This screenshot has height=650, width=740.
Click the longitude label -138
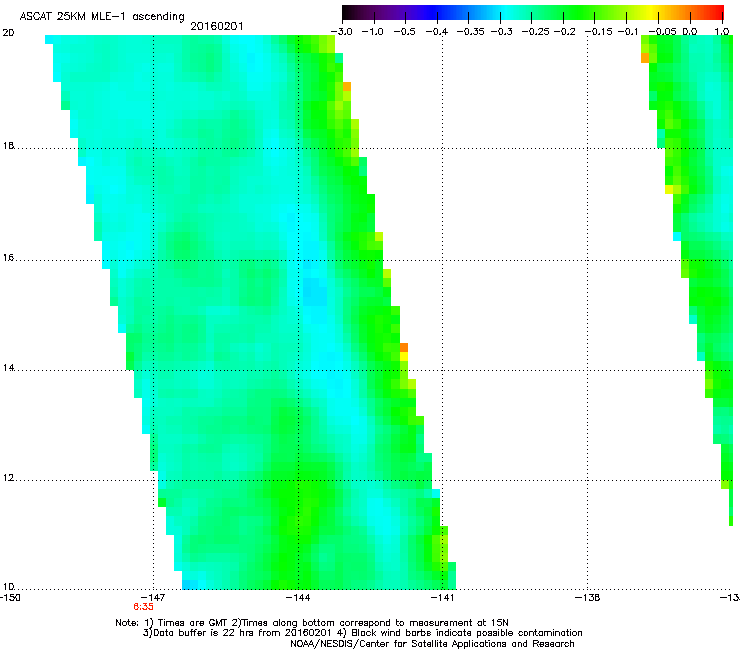[588, 598]
